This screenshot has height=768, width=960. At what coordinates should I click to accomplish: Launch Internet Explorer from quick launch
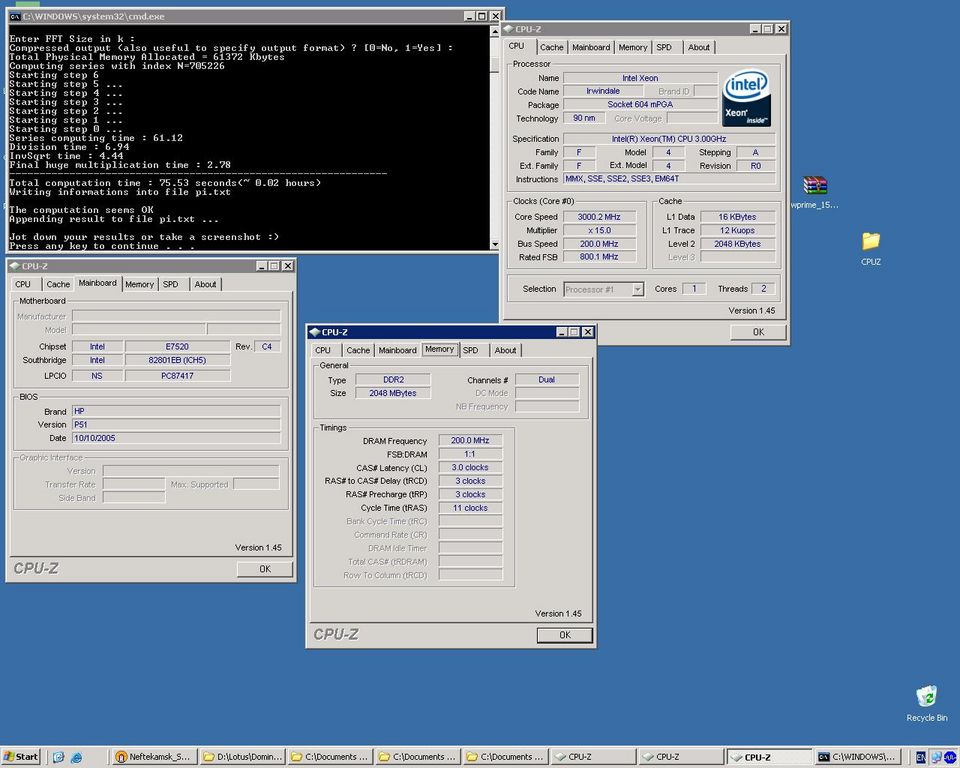pyautogui.click(x=77, y=757)
